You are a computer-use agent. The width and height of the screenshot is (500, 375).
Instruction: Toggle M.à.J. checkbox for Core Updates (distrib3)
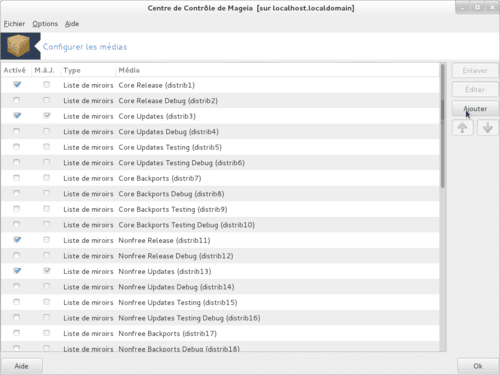[x=47, y=116]
